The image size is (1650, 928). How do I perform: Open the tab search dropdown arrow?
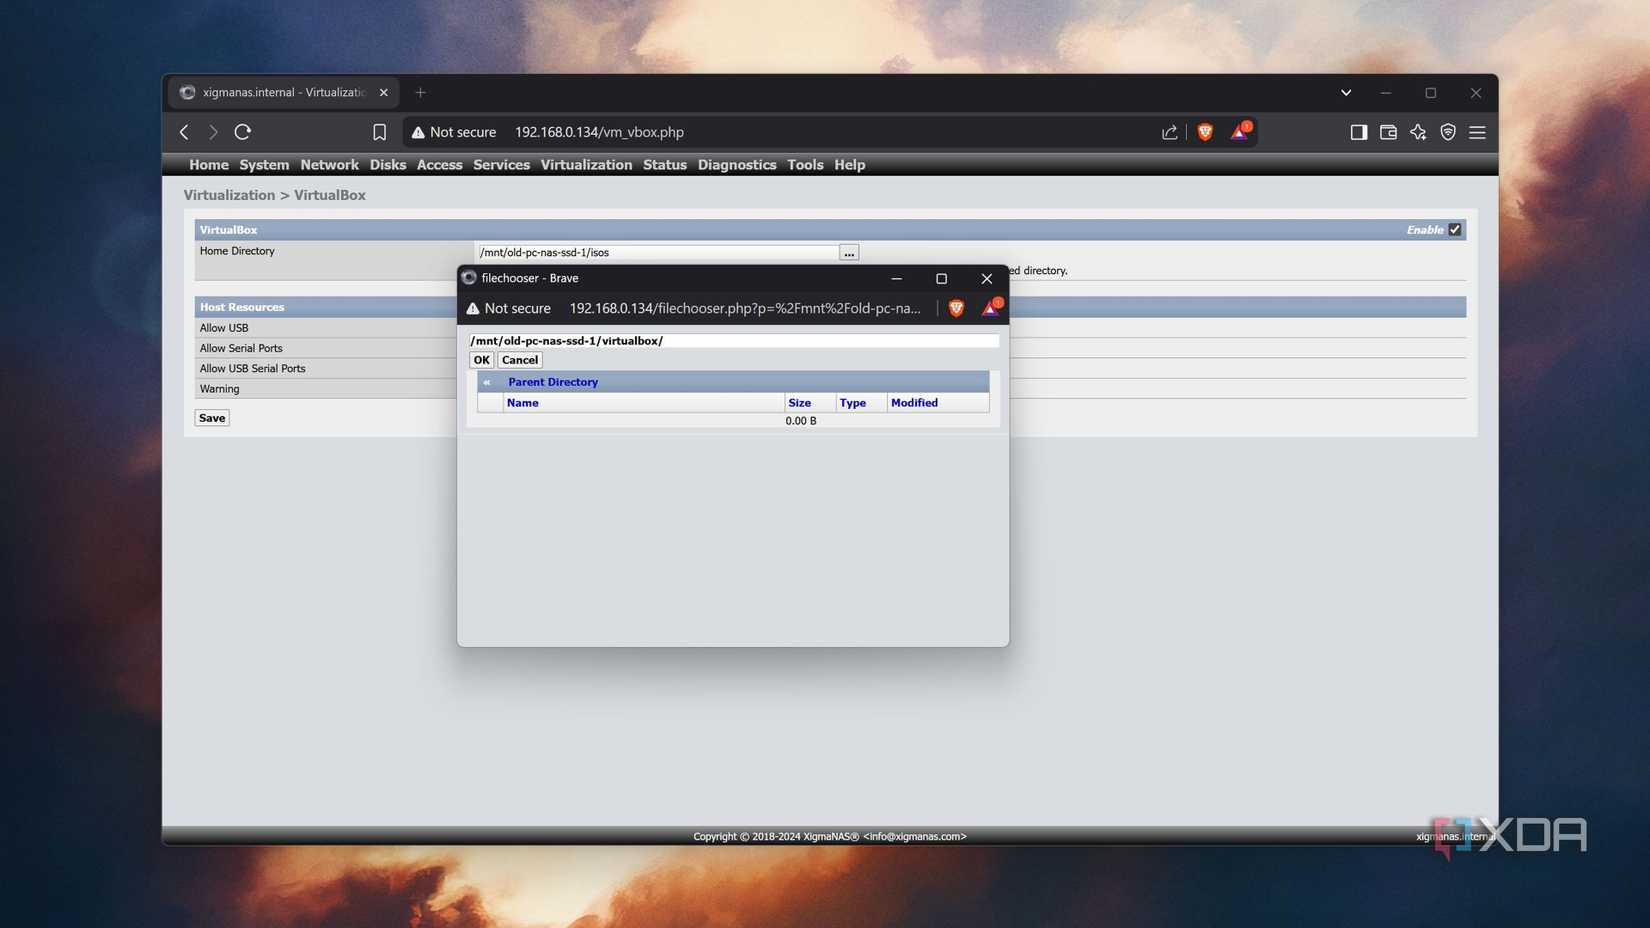click(1346, 93)
